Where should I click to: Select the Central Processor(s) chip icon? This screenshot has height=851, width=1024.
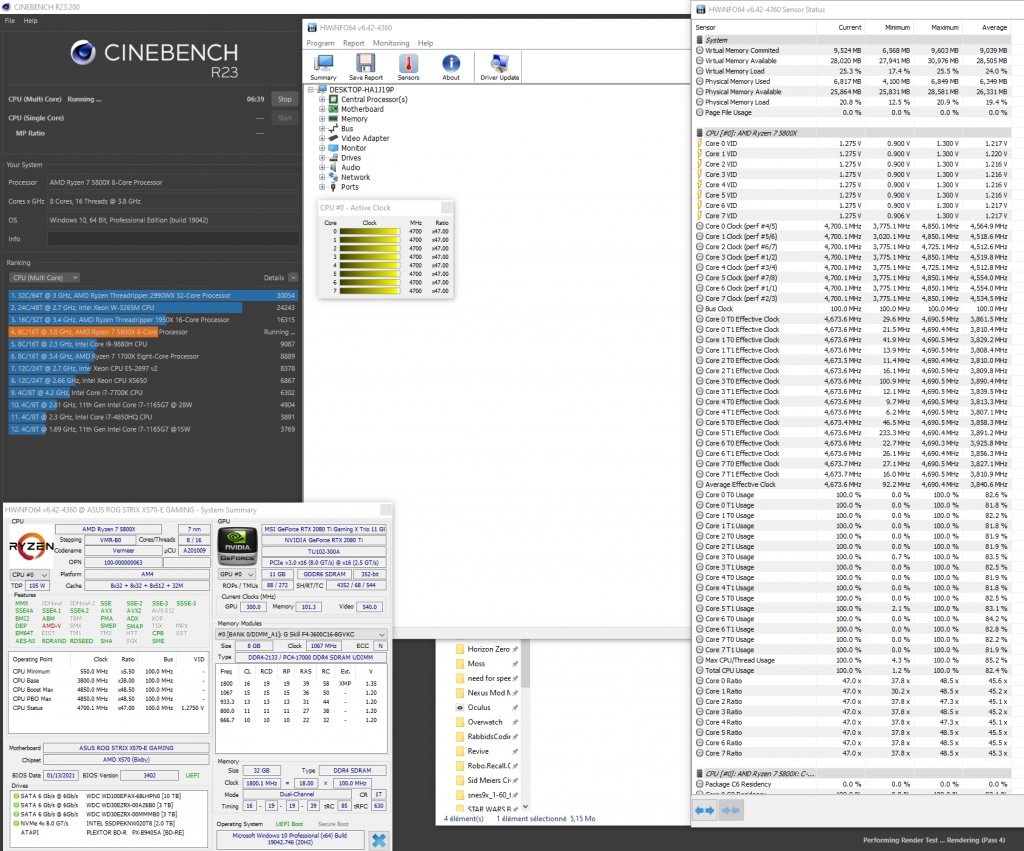tap(333, 99)
